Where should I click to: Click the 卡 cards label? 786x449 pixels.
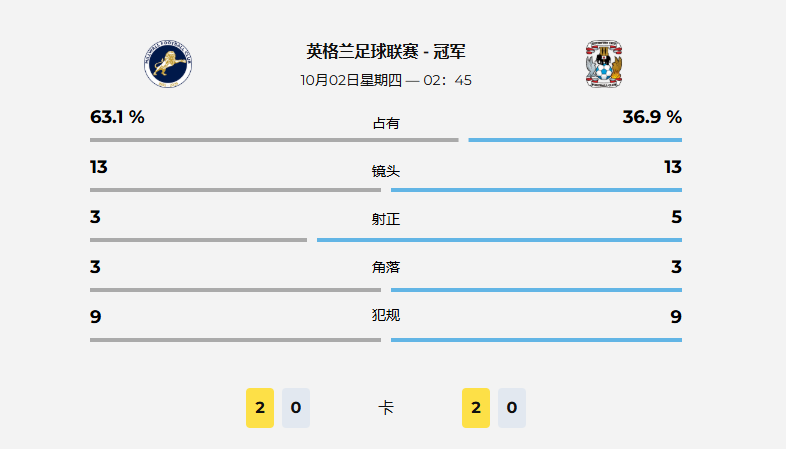pyautogui.click(x=386, y=408)
